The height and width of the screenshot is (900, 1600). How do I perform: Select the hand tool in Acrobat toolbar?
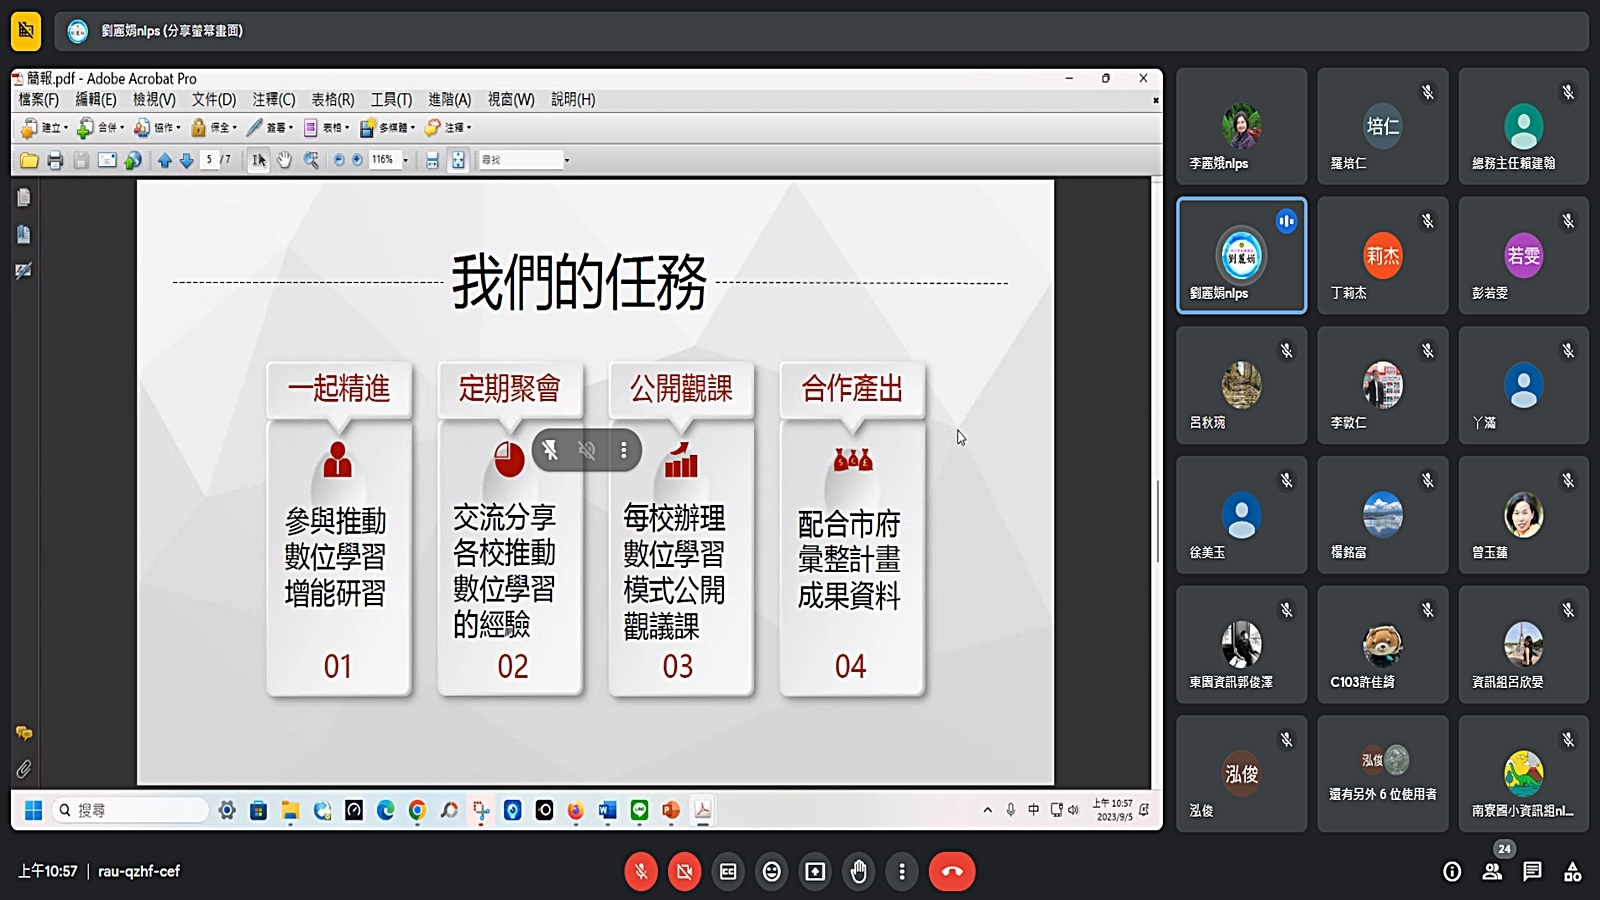click(285, 160)
